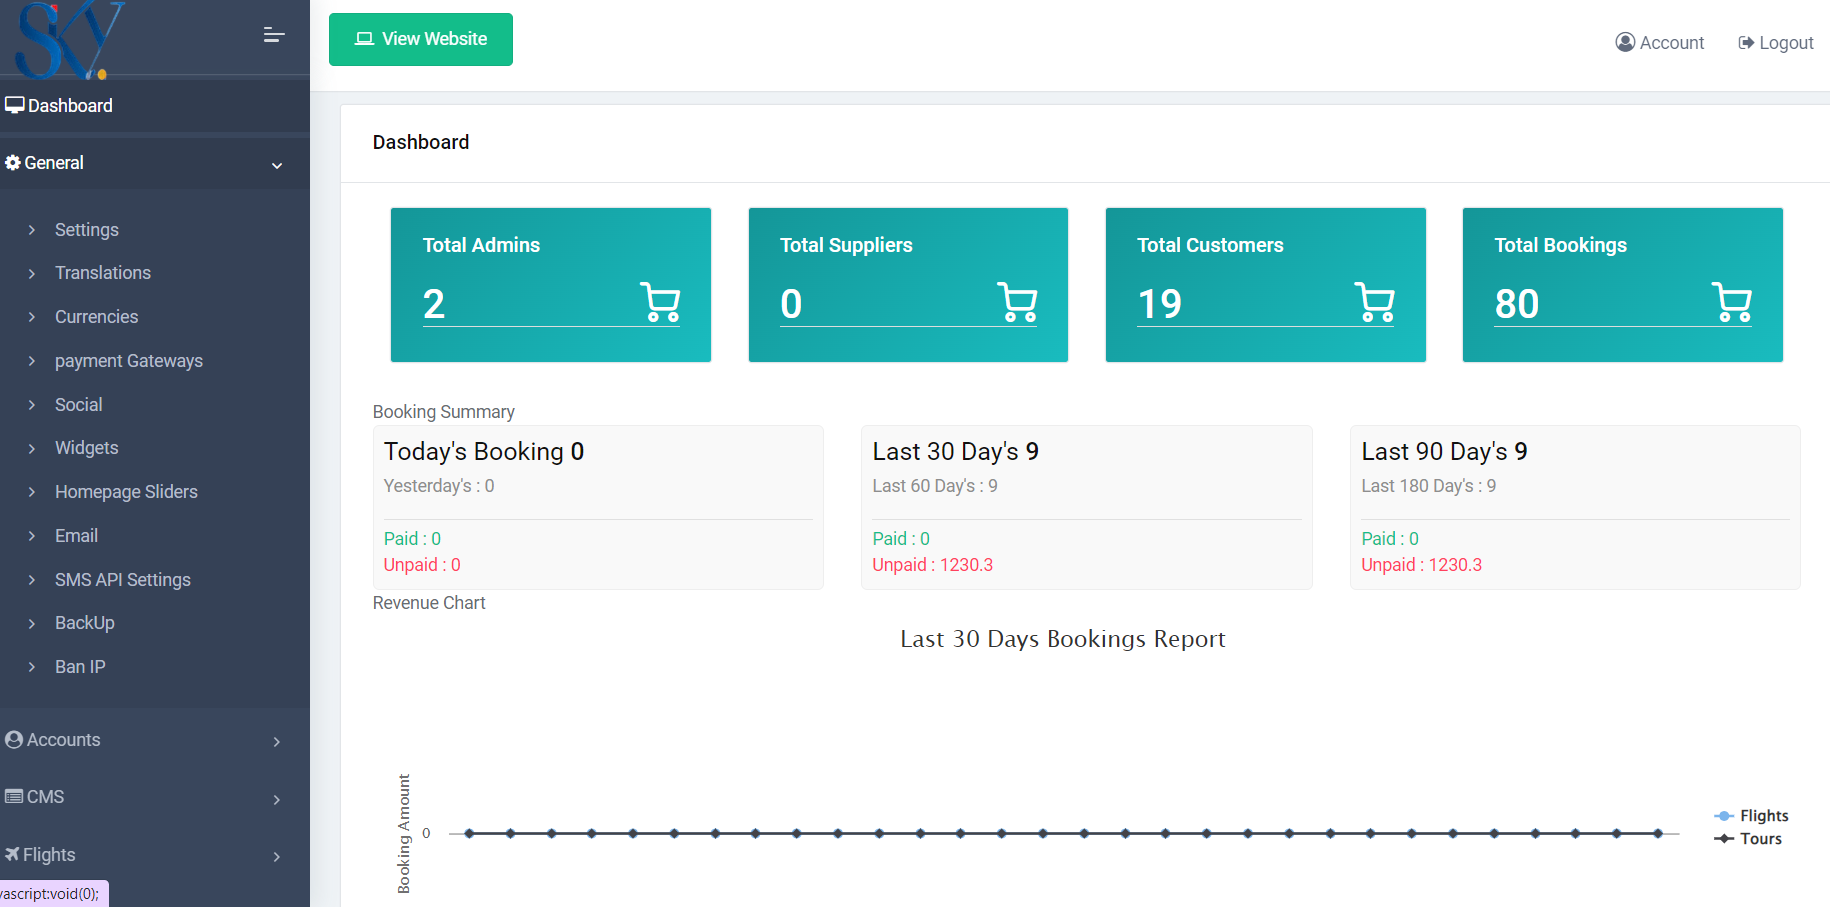The width and height of the screenshot is (1830, 907).
Task: Open Currencies under General
Action: click(96, 317)
